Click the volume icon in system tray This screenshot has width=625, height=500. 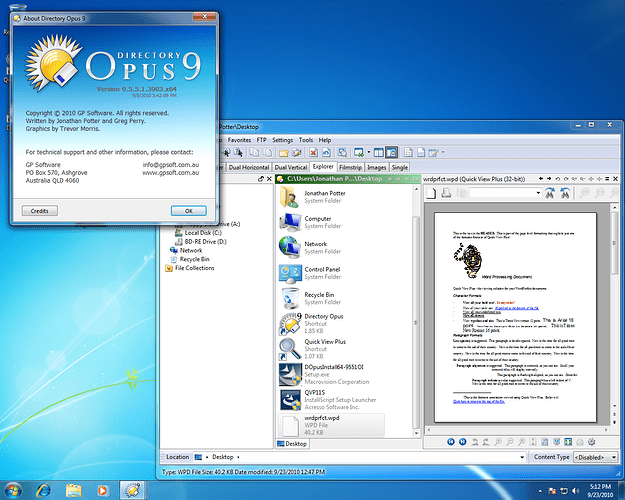[576, 490]
